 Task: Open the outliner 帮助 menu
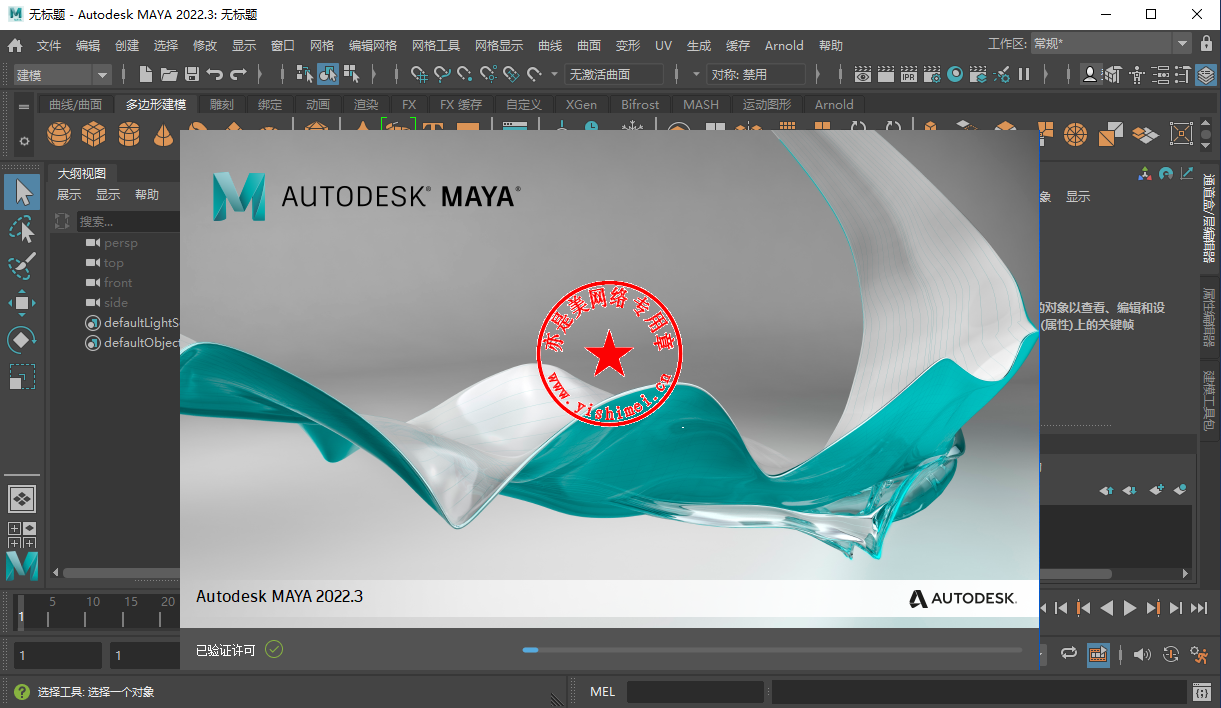147,195
